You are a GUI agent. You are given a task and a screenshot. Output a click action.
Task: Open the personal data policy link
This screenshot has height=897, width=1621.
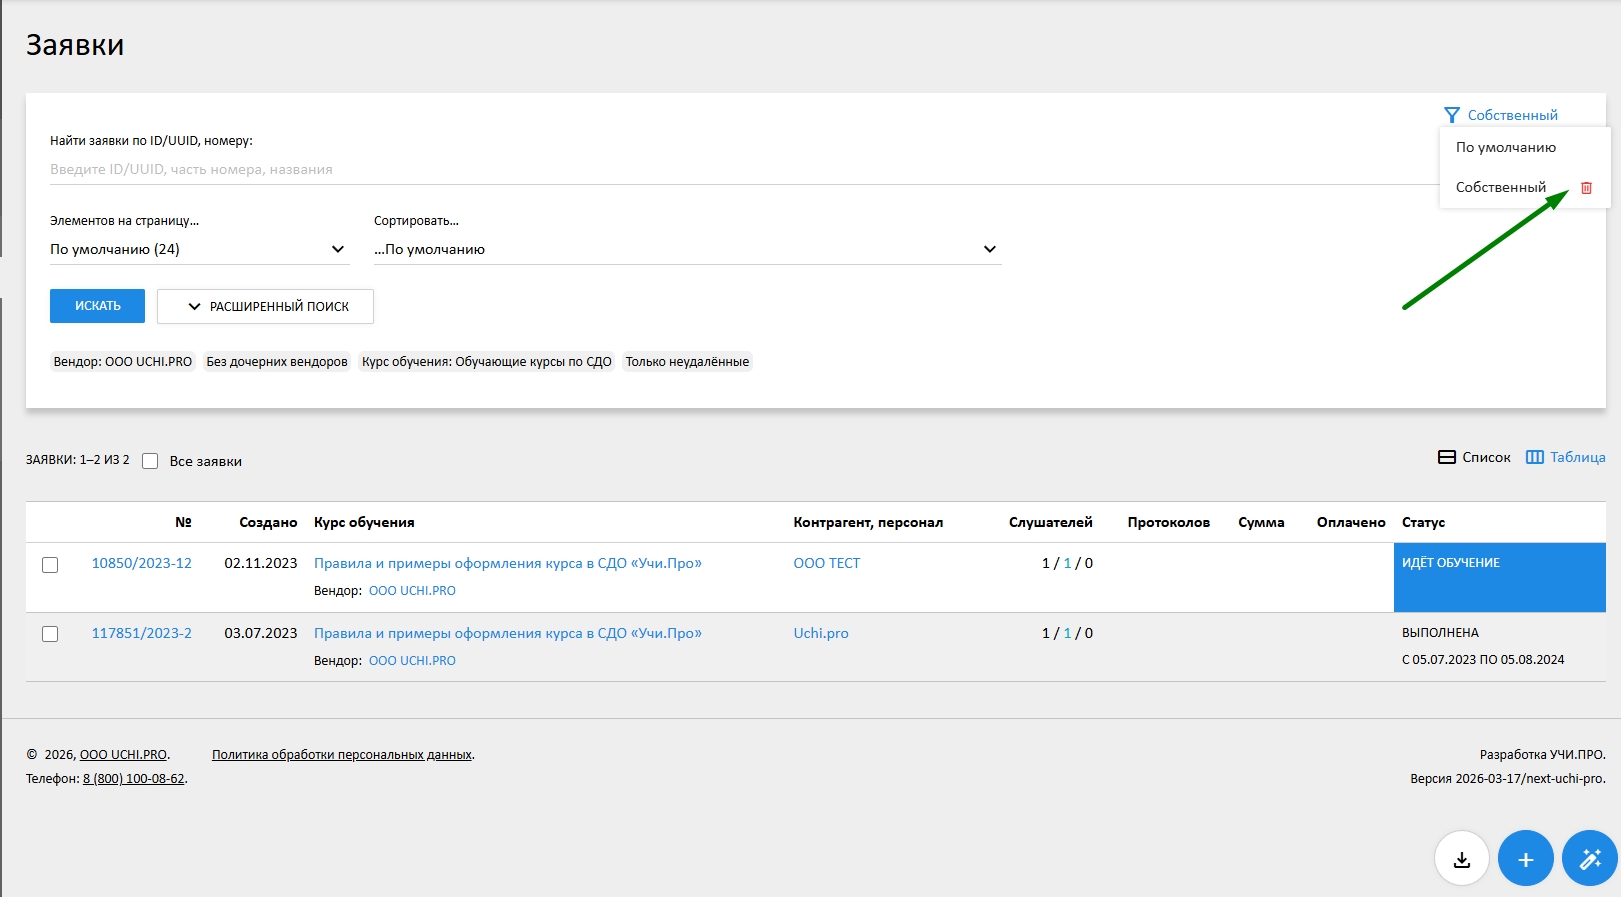point(342,755)
